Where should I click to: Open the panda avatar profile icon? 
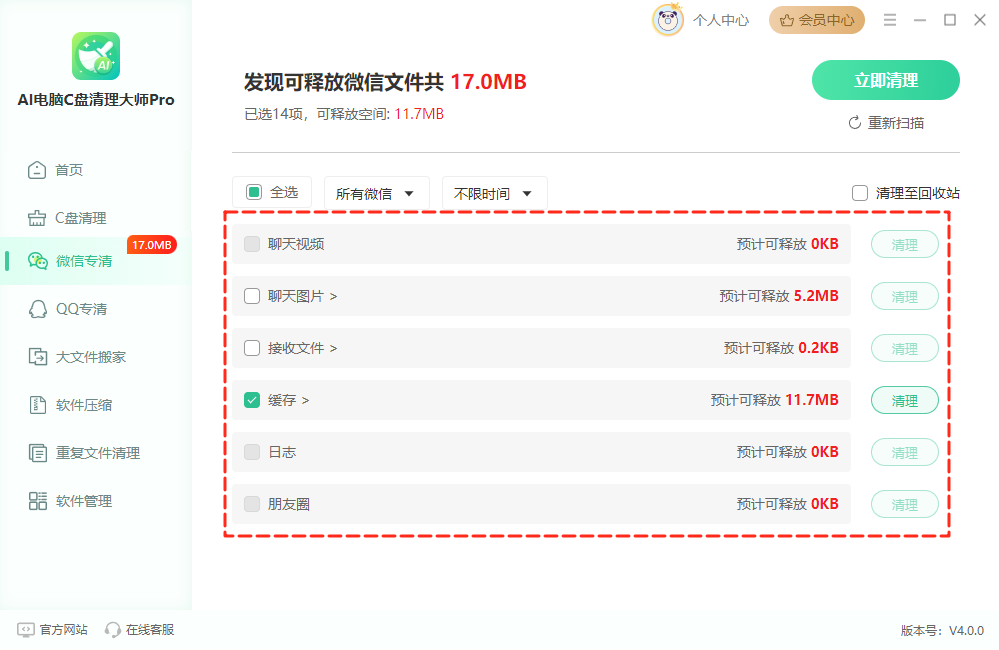point(667,20)
